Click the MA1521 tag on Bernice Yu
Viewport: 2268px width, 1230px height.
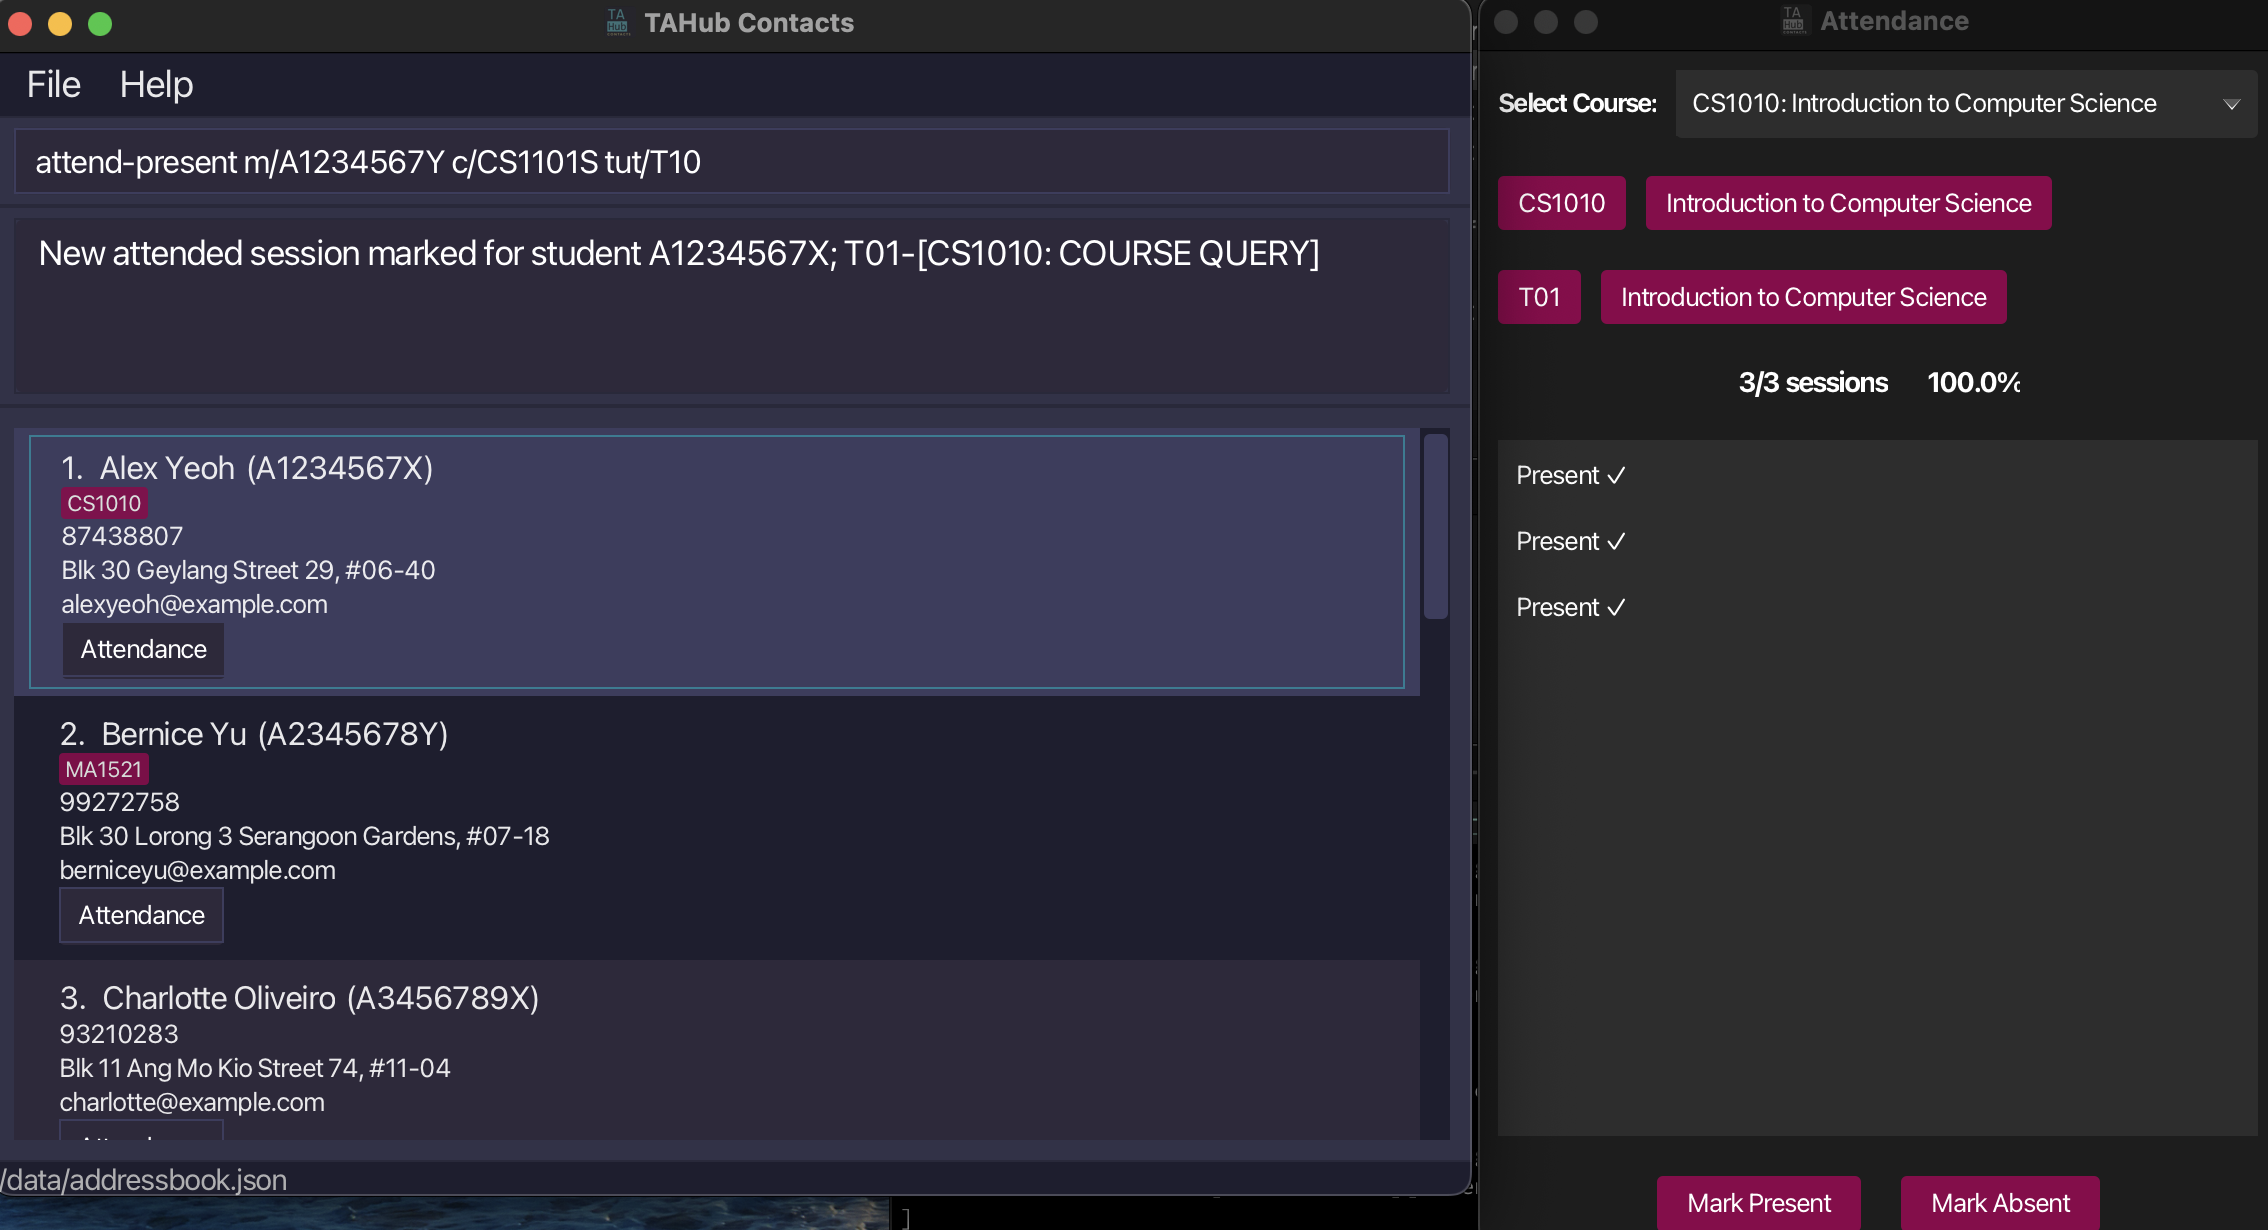coord(104,770)
